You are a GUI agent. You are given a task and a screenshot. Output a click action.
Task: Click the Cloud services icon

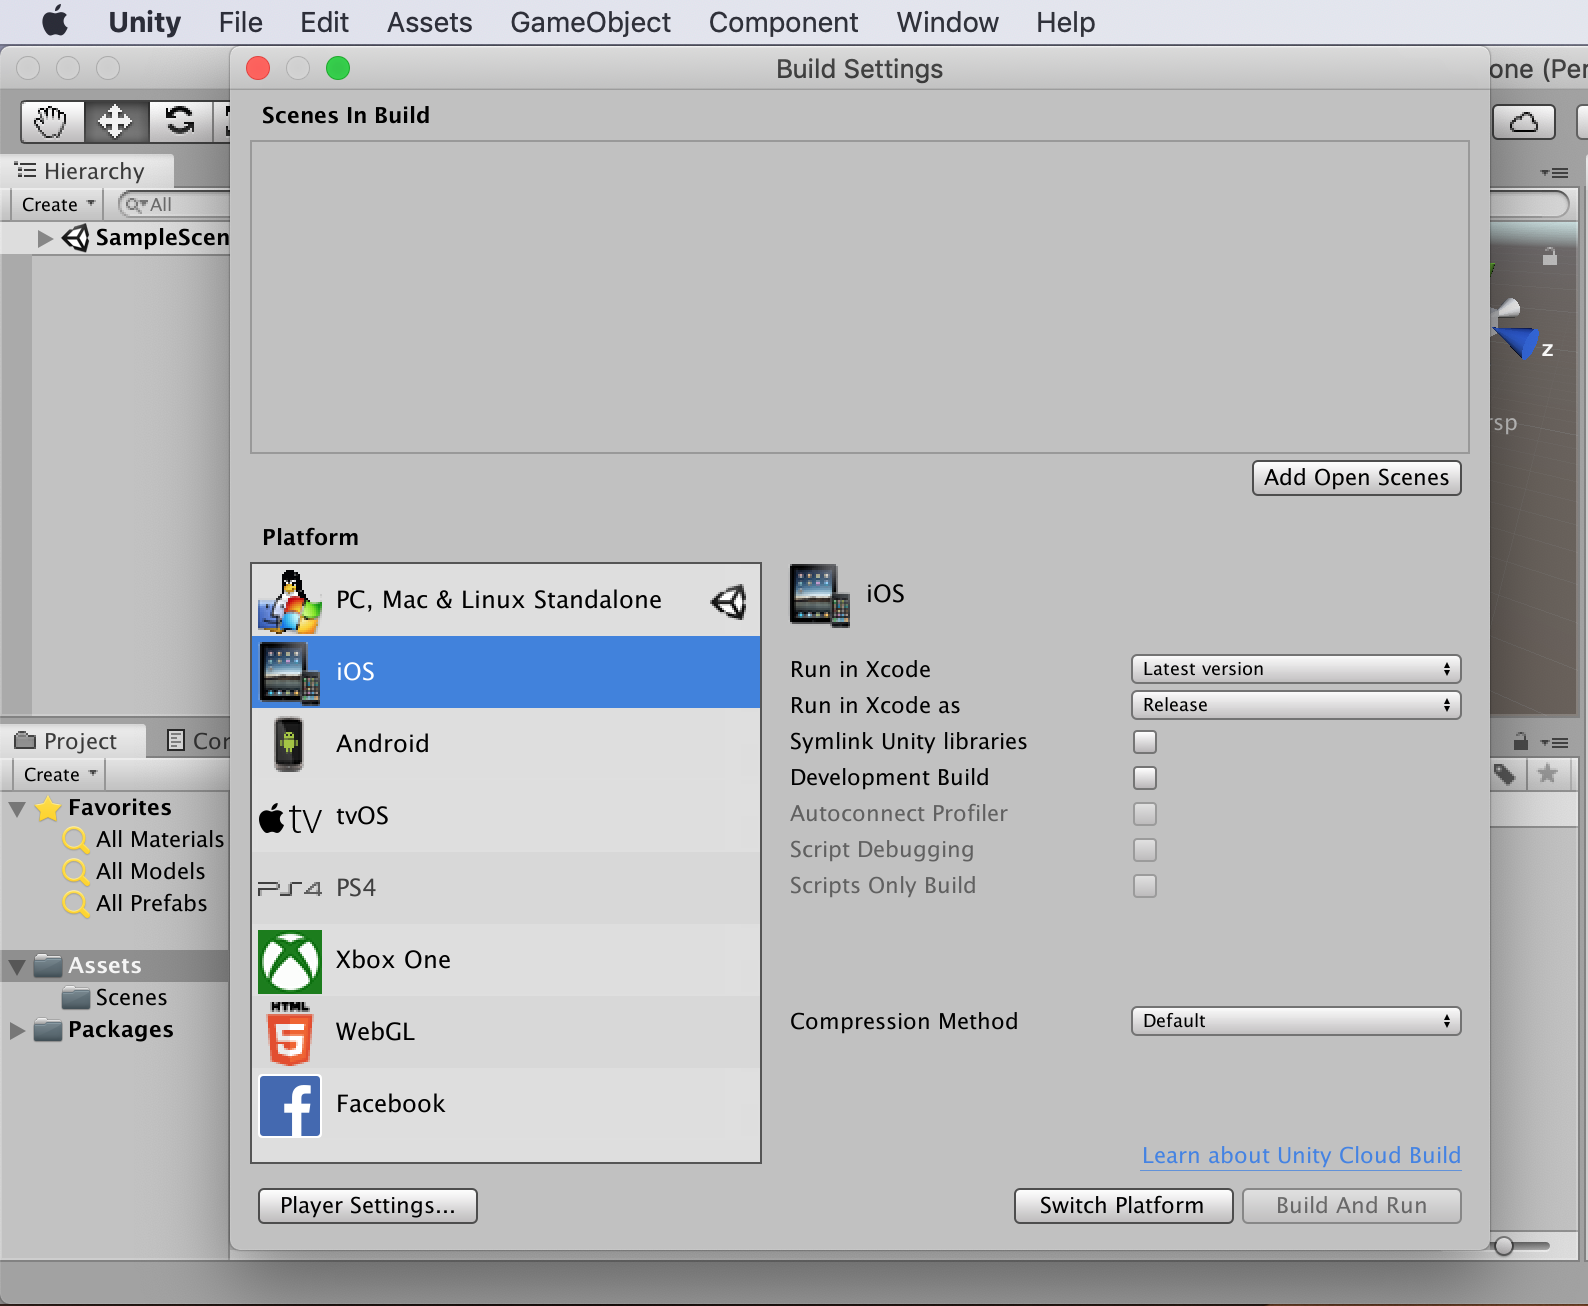[1523, 122]
